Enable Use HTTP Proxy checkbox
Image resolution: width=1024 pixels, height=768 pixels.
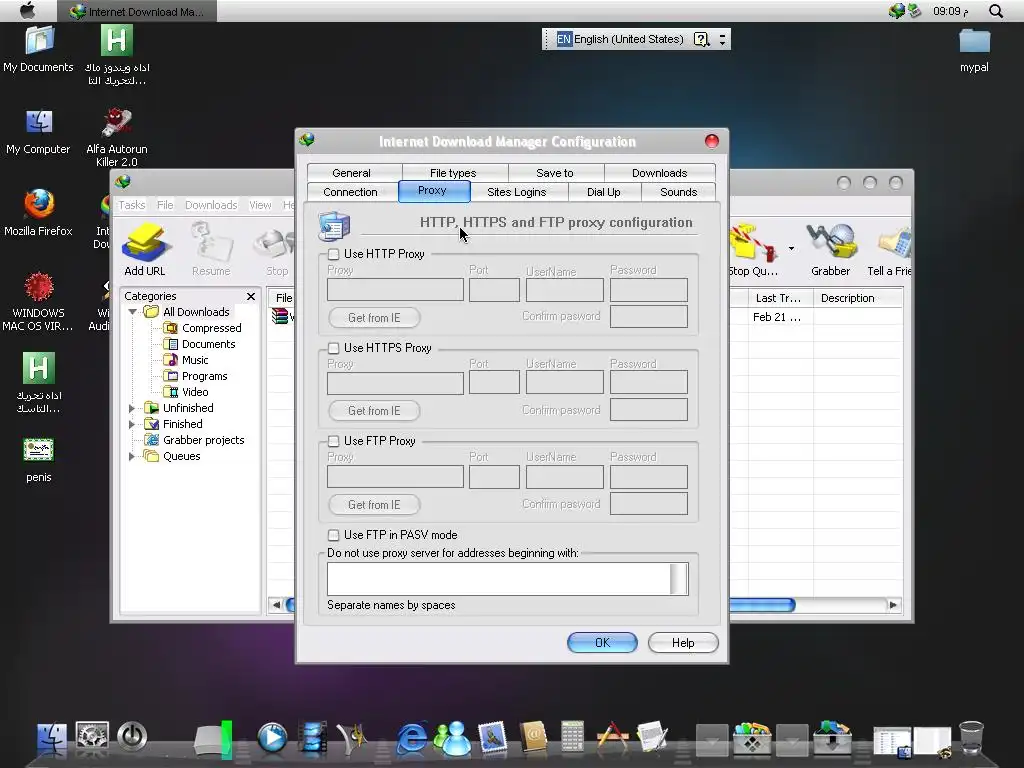[x=334, y=254]
